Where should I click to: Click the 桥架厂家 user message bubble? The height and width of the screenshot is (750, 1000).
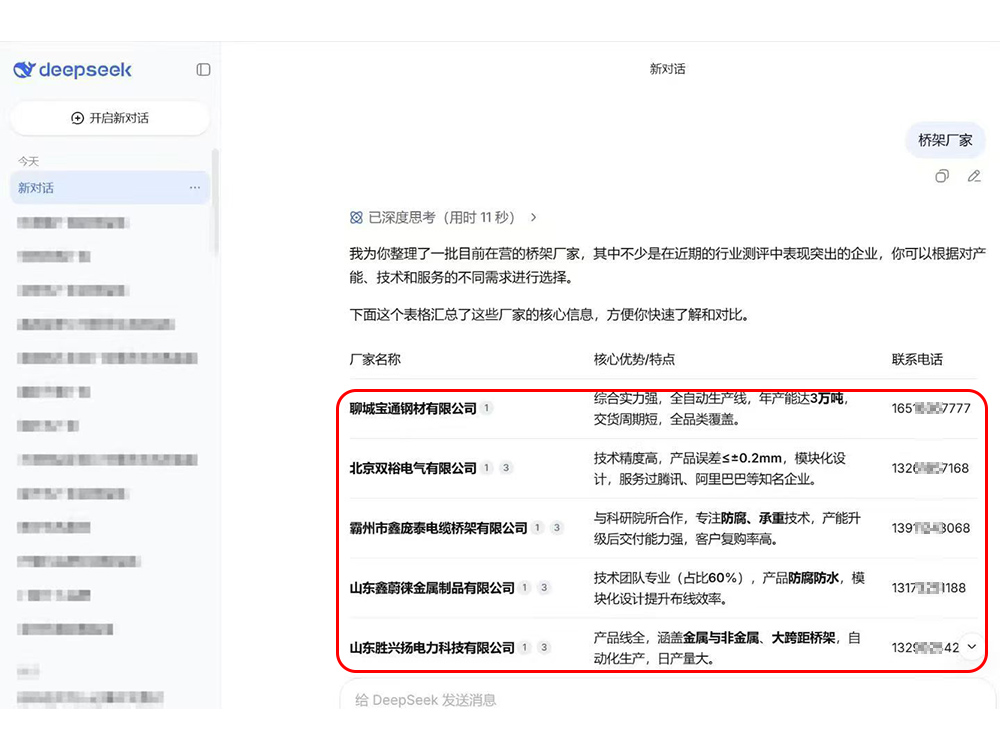point(945,140)
